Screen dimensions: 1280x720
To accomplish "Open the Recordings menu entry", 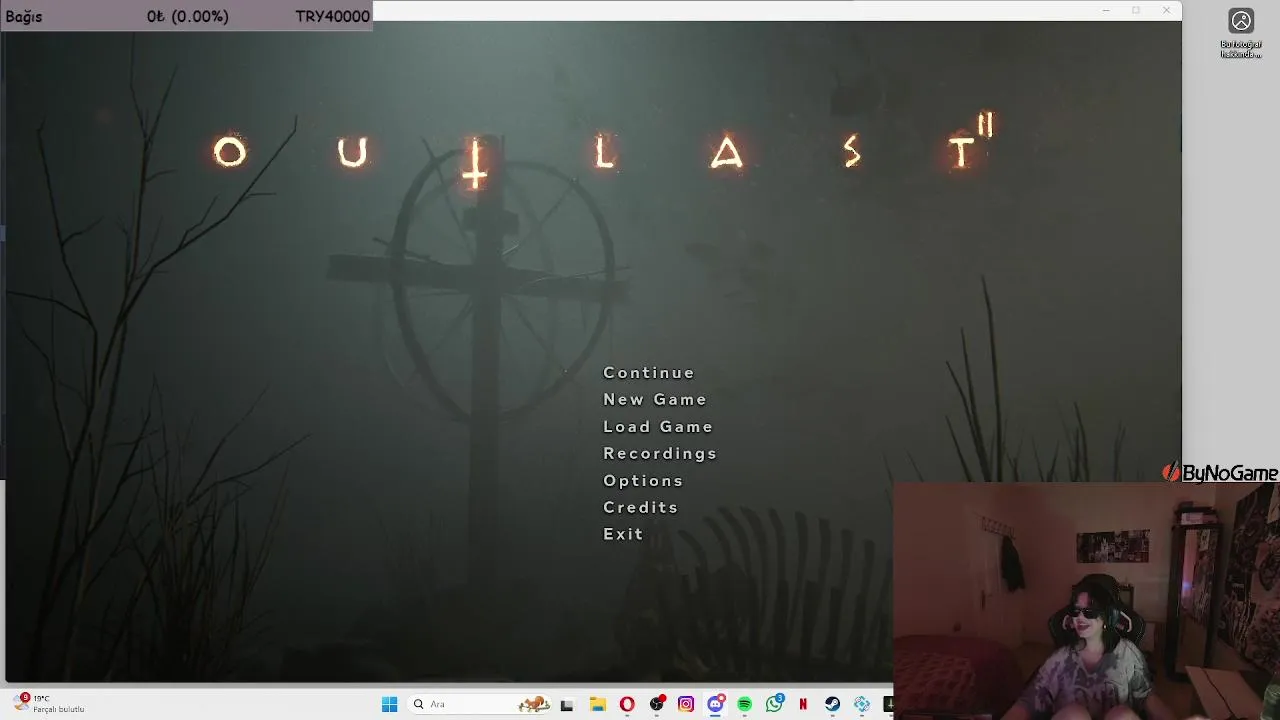I will point(660,454).
